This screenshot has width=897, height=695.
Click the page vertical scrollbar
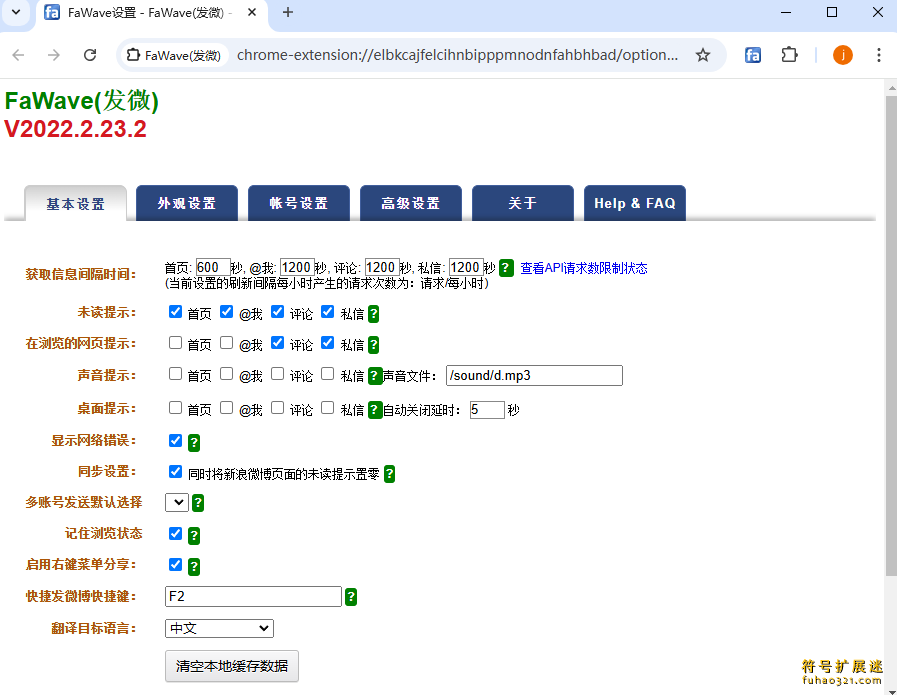[891, 337]
